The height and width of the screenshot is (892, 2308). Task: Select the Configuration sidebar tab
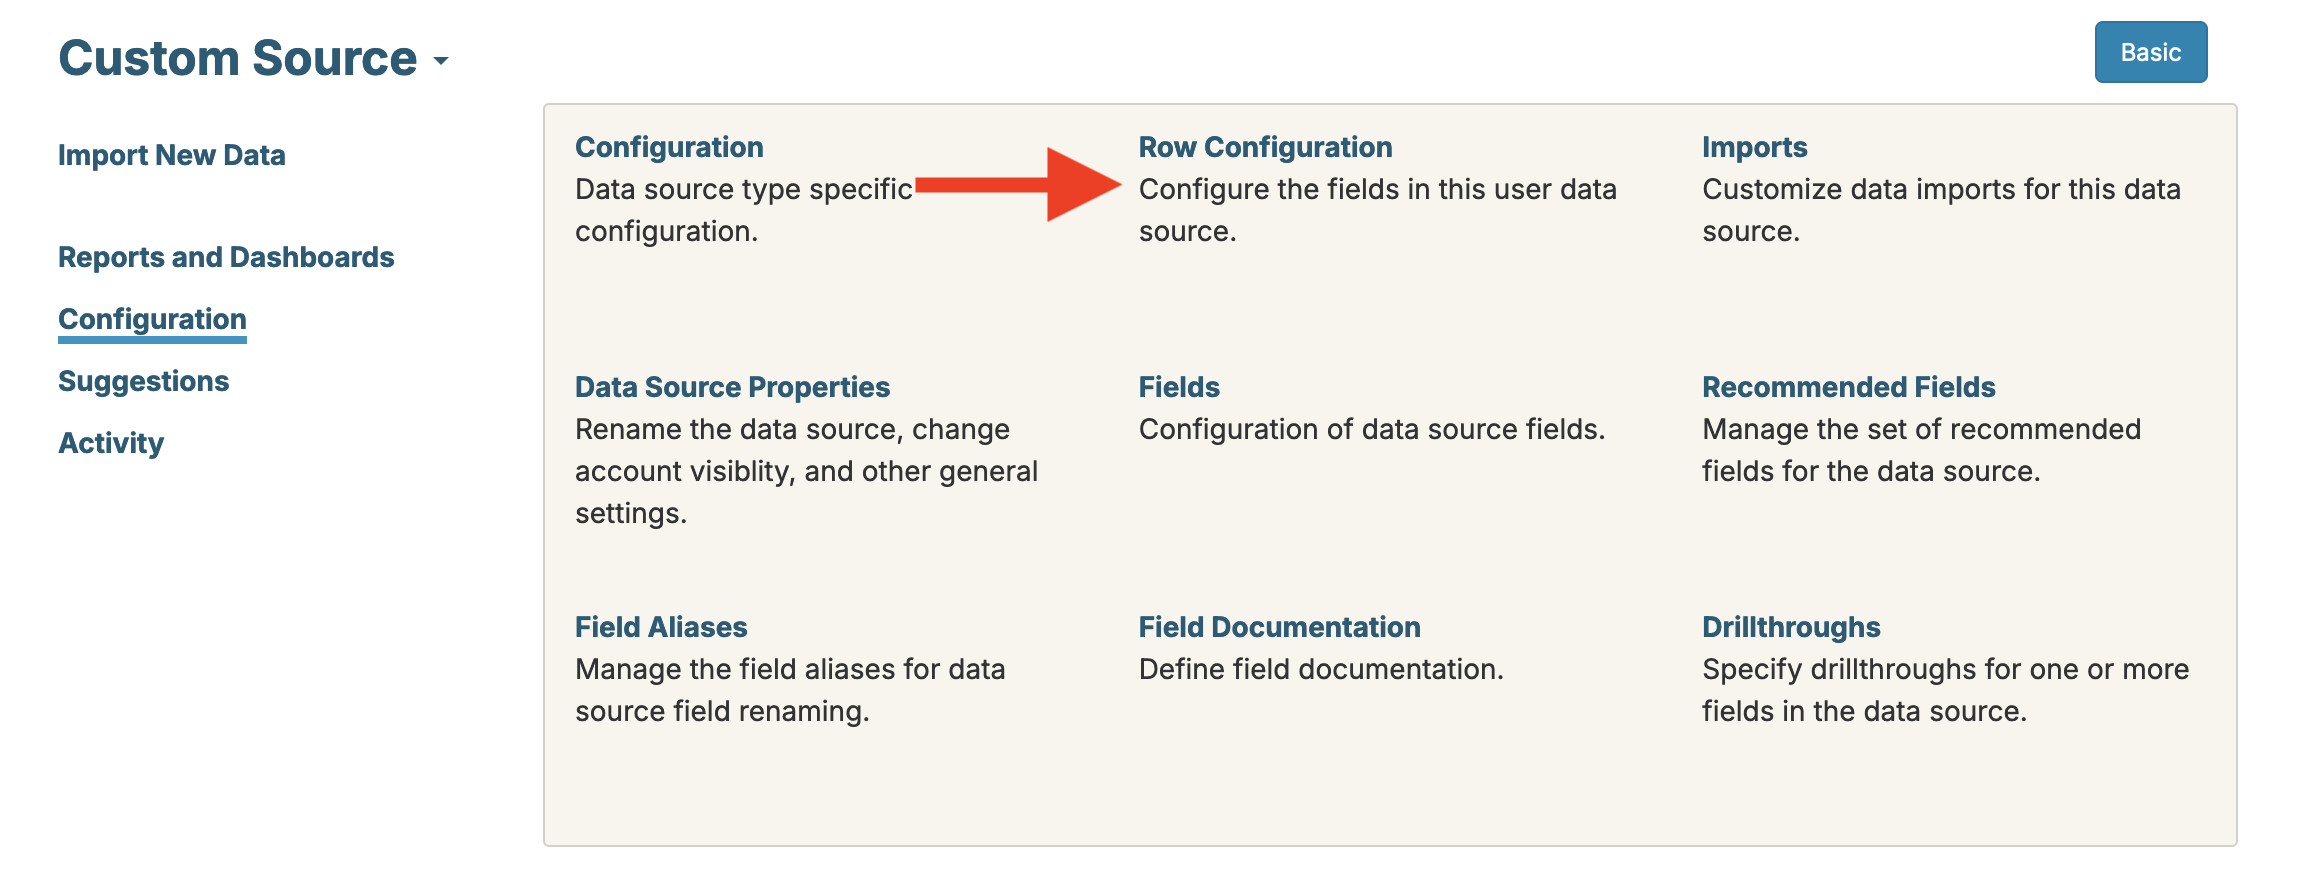point(152,319)
